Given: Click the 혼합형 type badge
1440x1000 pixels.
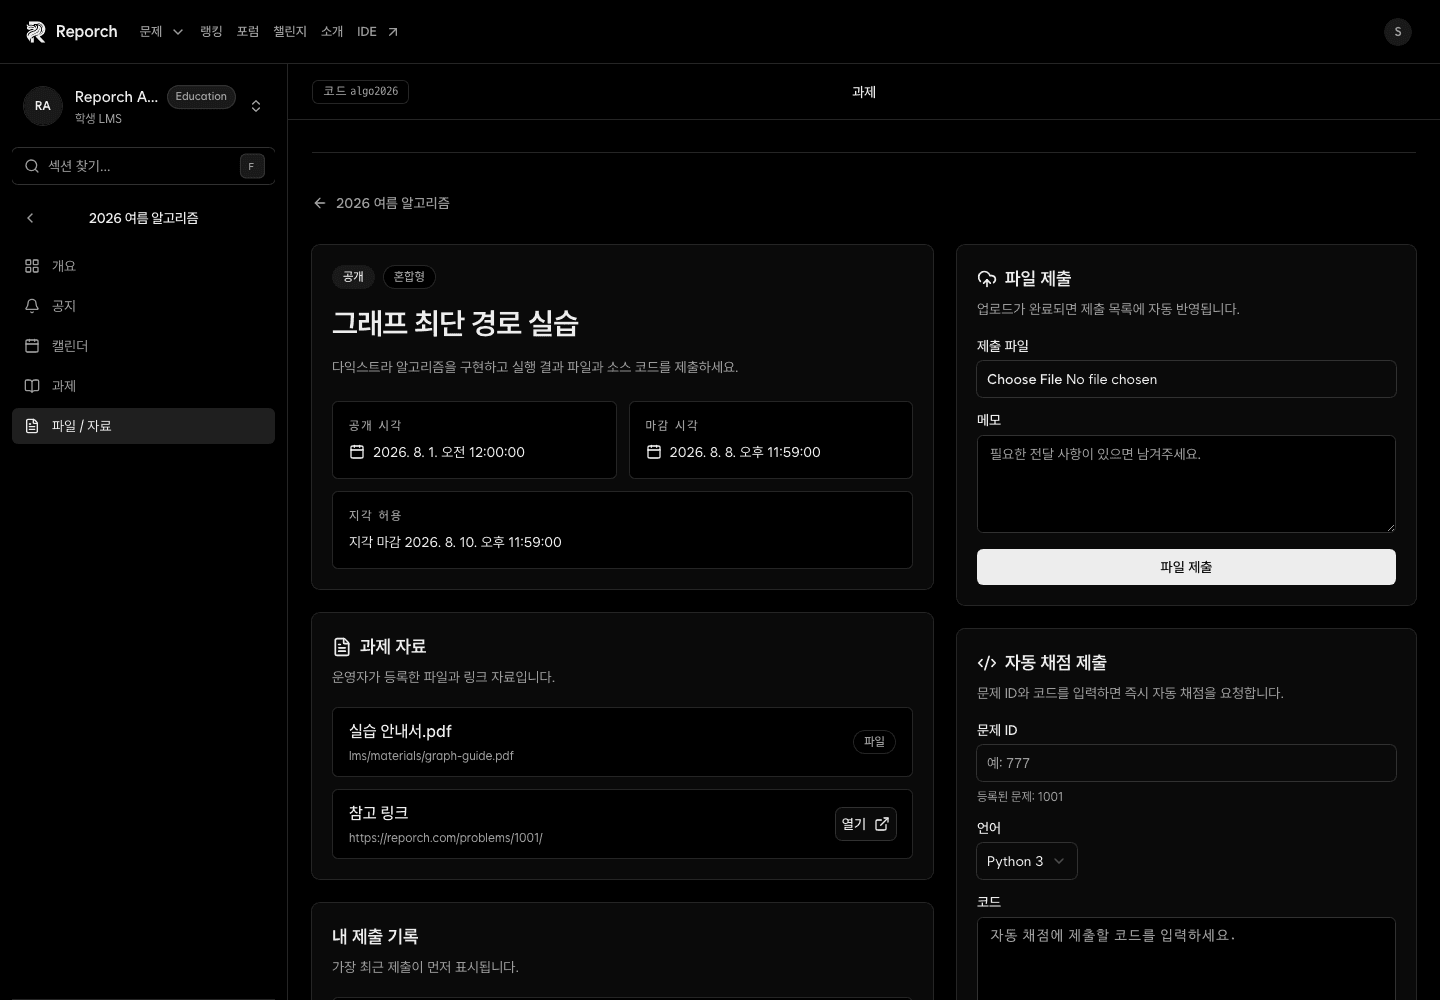Looking at the screenshot, I should (409, 277).
